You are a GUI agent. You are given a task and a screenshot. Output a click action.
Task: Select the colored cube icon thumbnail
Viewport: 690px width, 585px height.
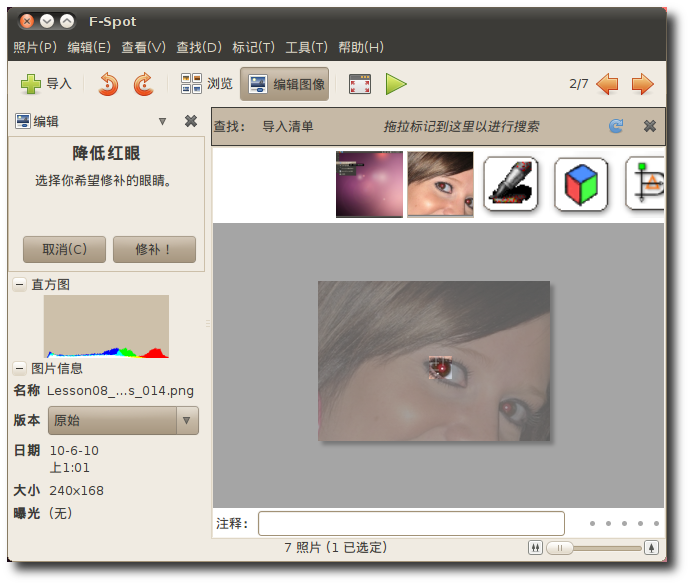tap(581, 184)
